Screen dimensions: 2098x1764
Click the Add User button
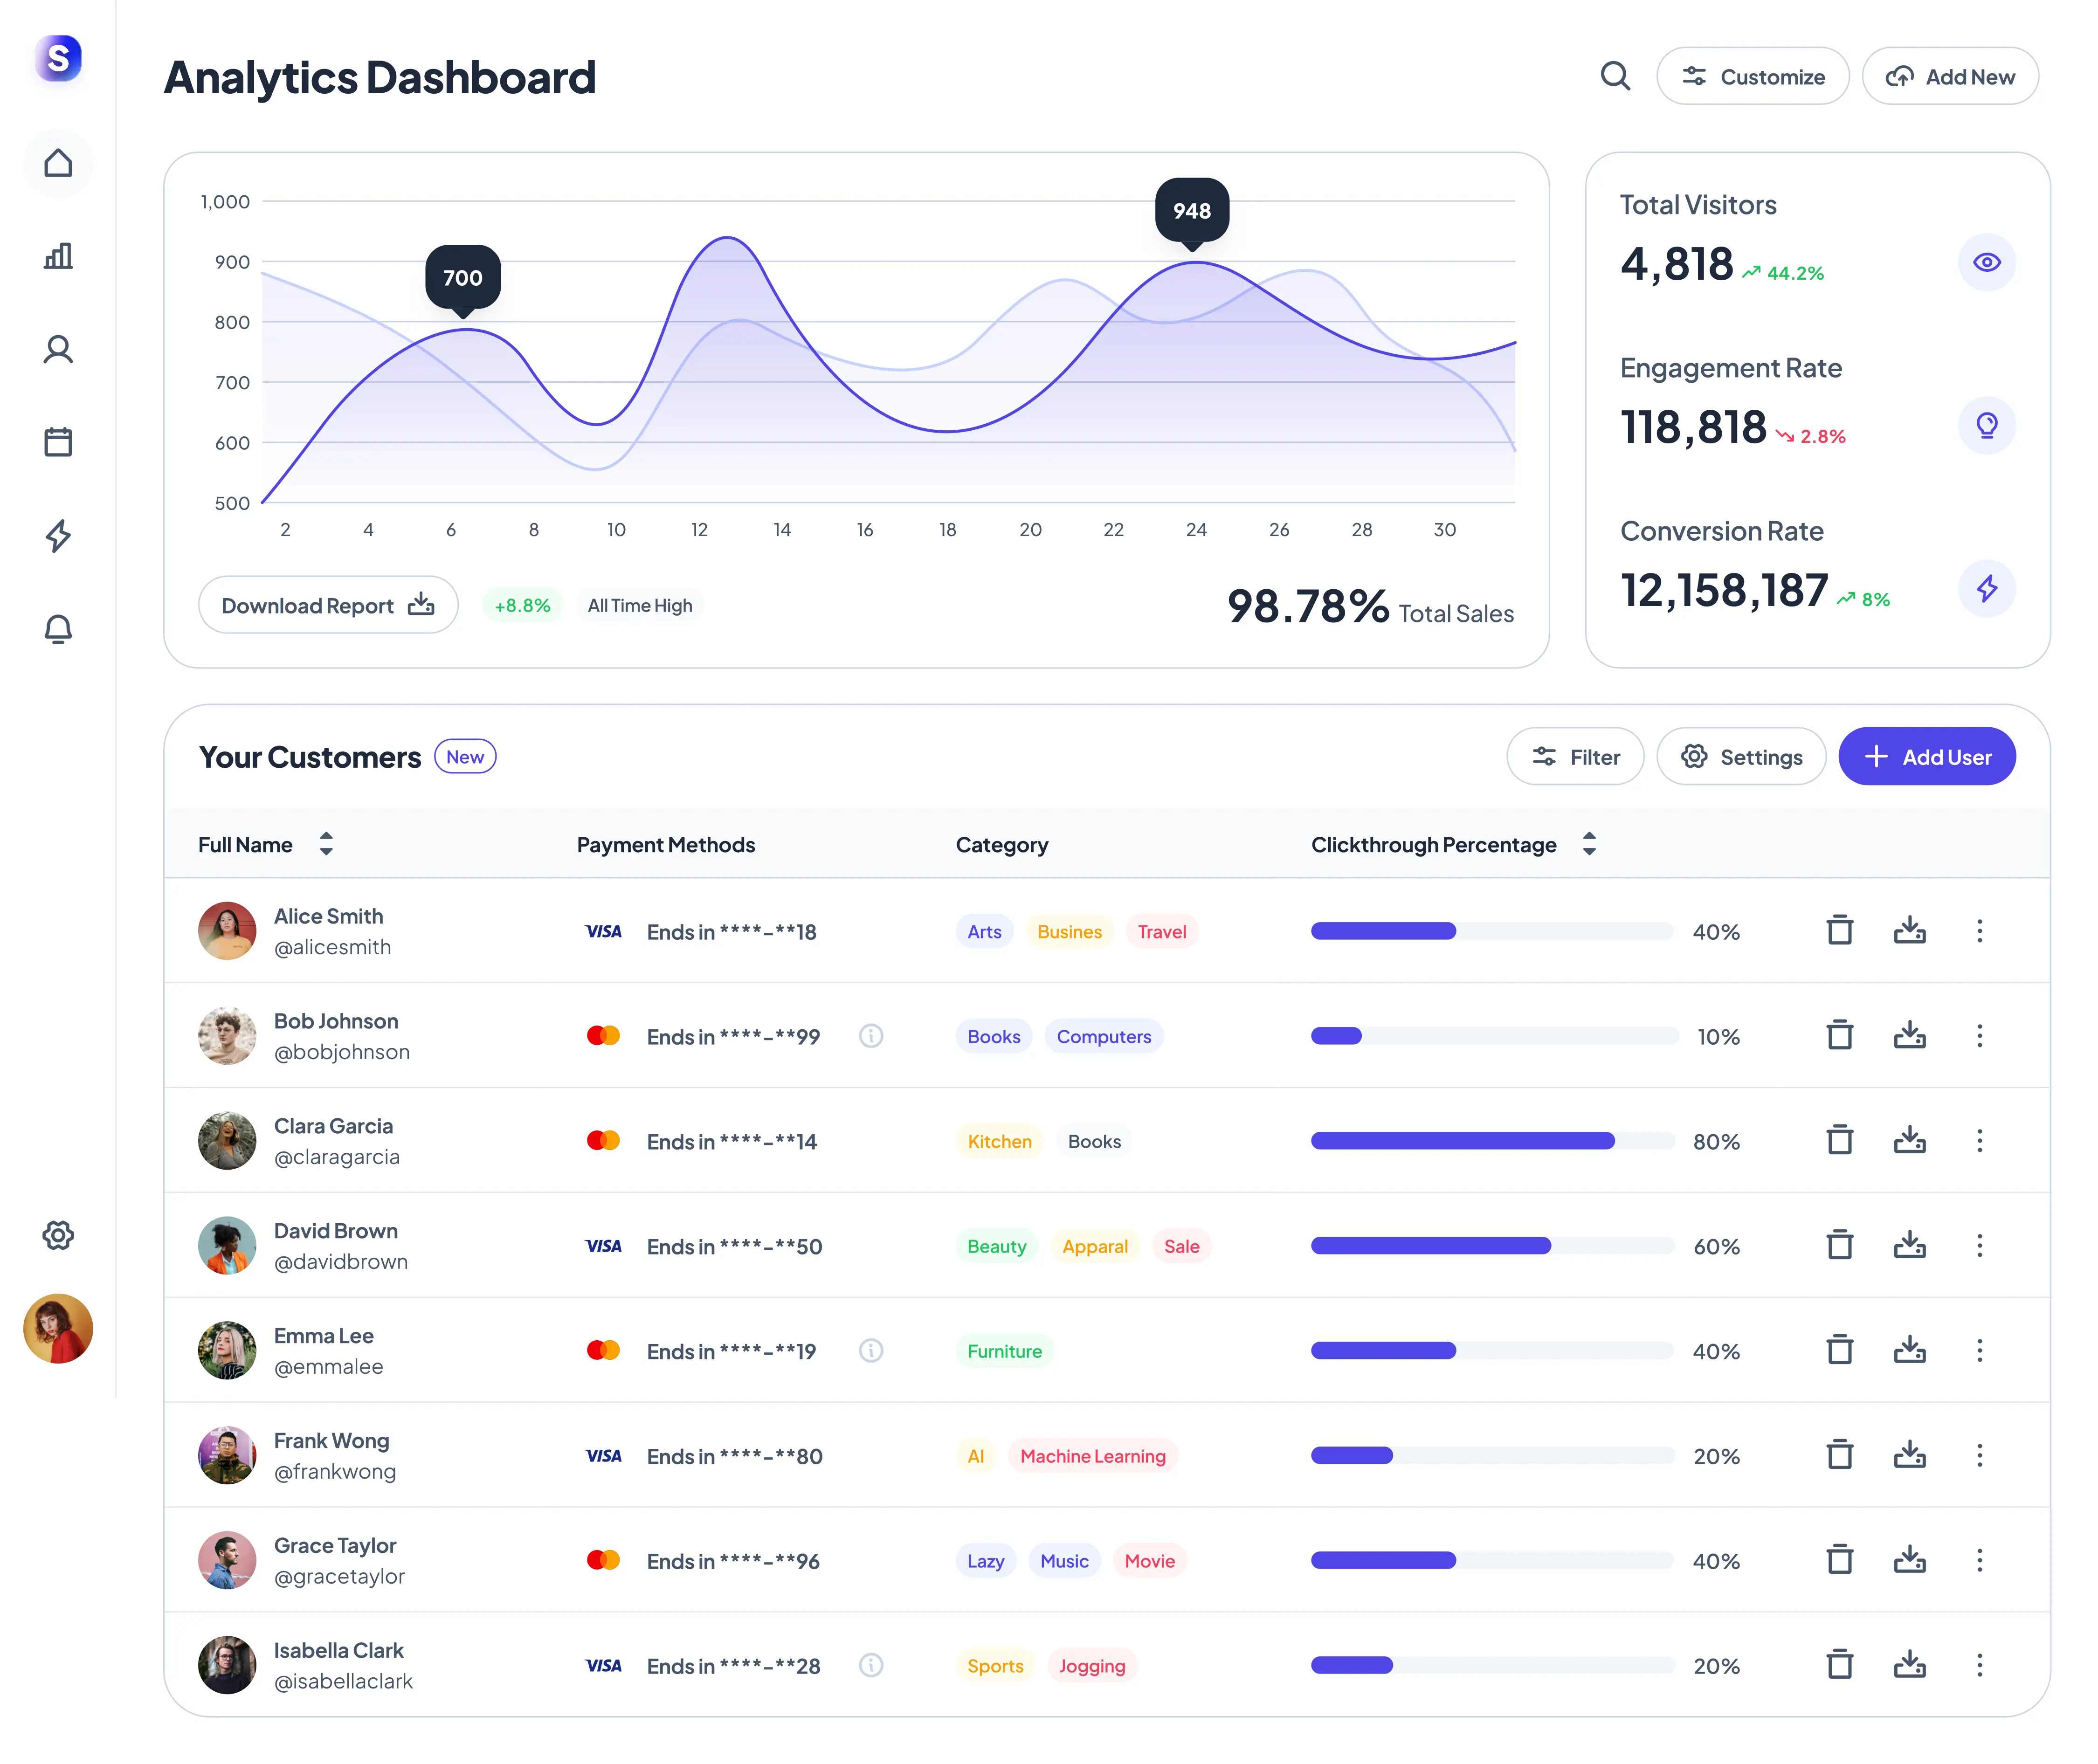[x=1927, y=757]
